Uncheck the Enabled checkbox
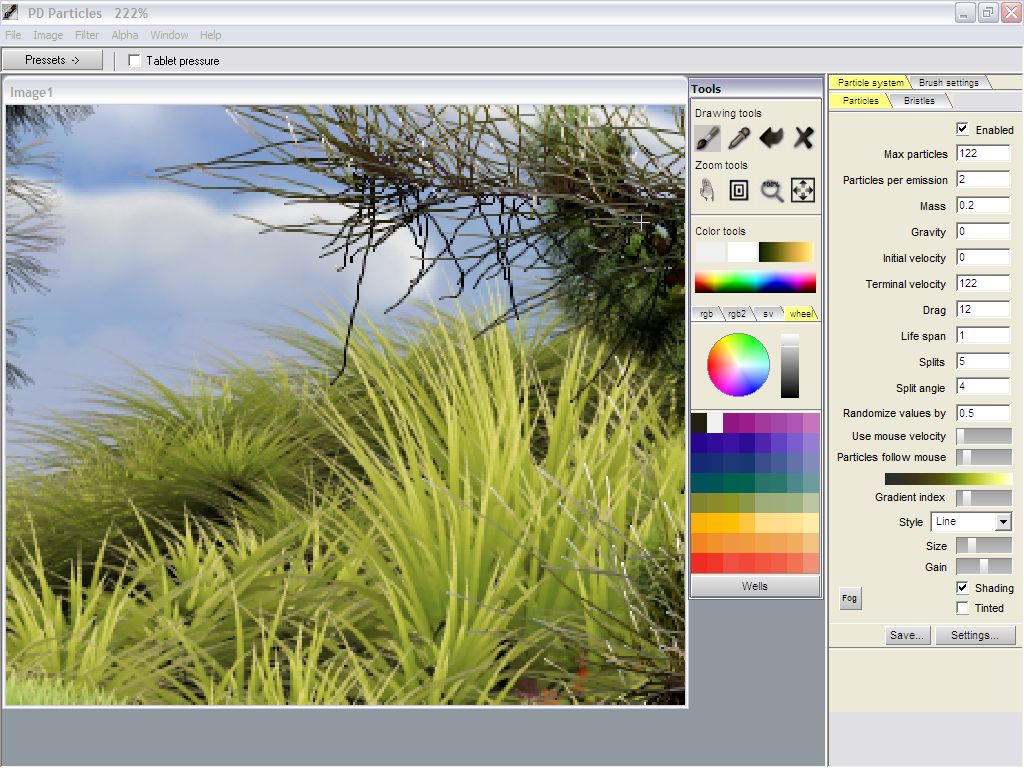The width and height of the screenshot is (1024, 768). (x=962, y=129)
